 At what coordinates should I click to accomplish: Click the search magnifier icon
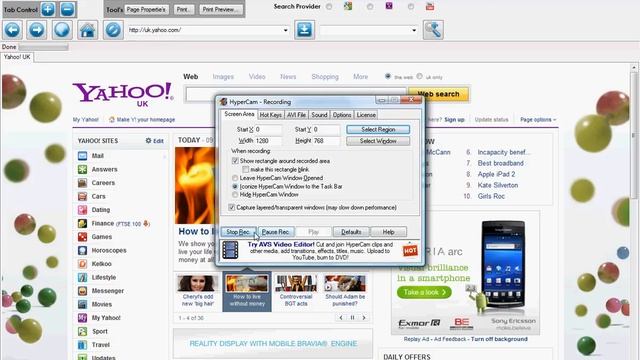click(433, 30)
